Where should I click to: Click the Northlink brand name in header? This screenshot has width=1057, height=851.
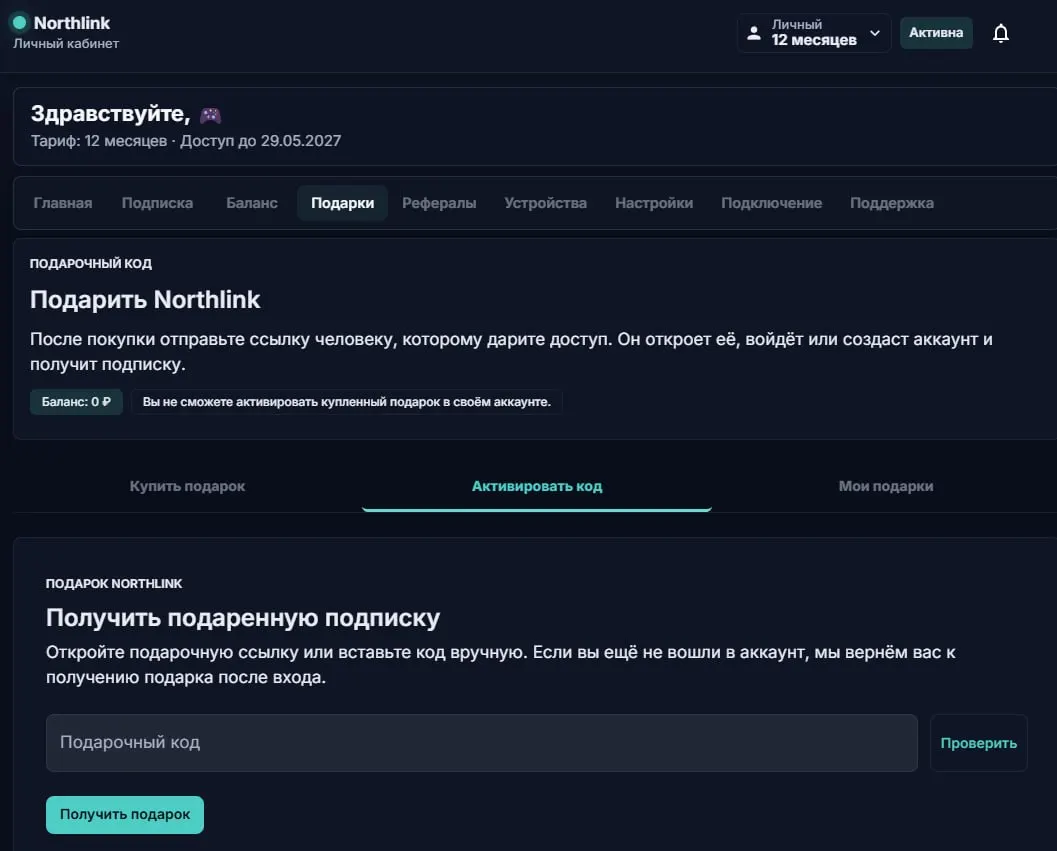(x=71, y=23)
